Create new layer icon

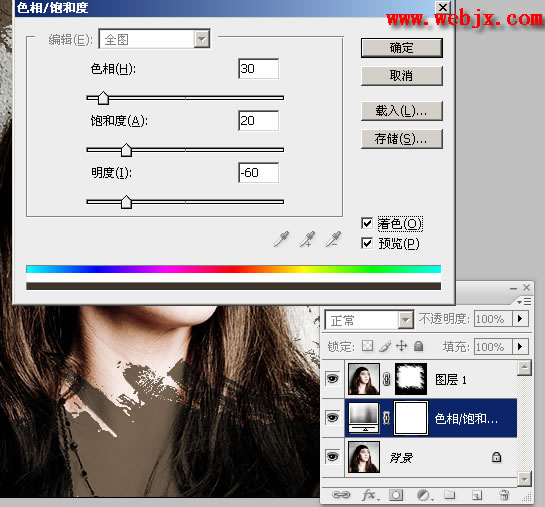point(477,495)
